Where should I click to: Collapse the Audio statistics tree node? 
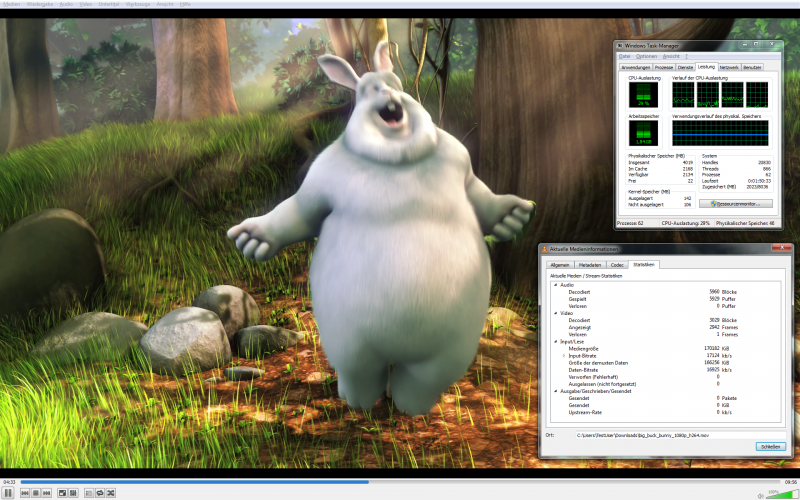click(x=556, y=285)
